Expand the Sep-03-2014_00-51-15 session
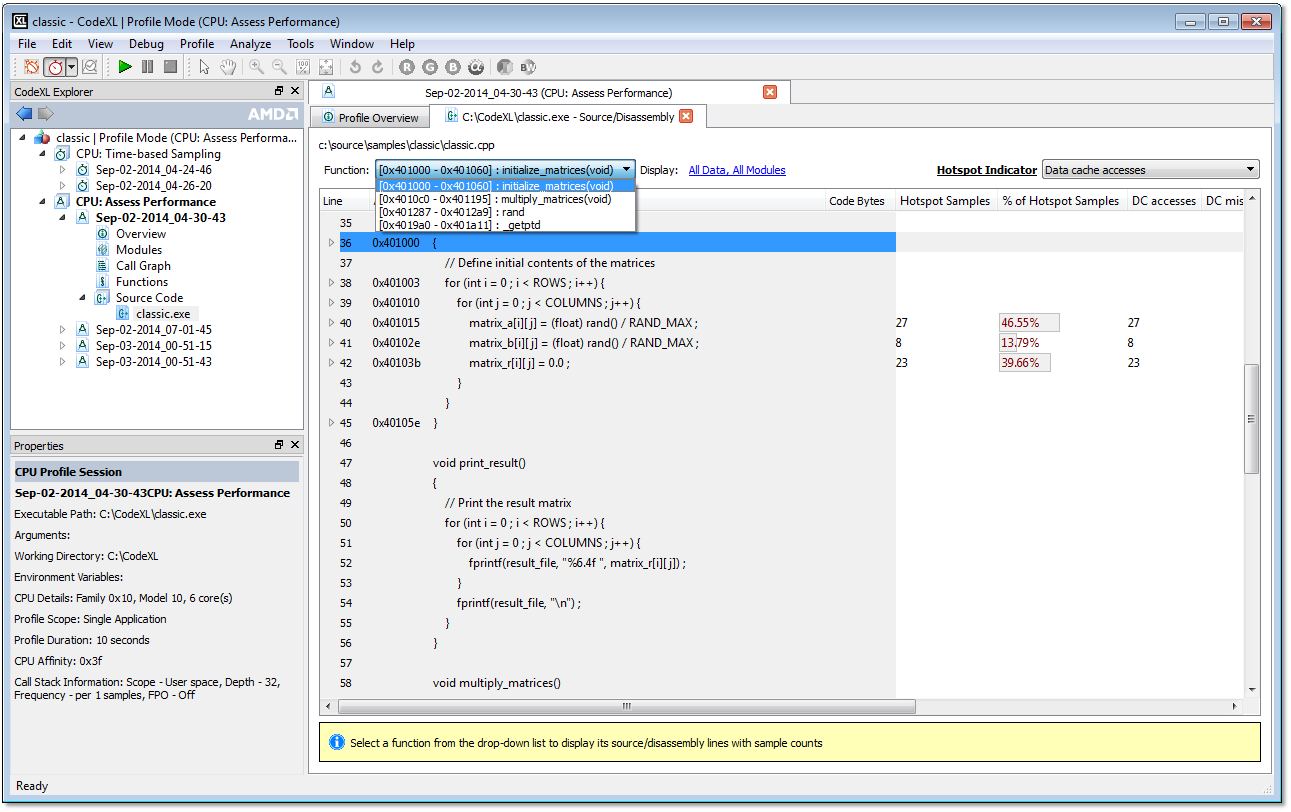 tap(62, 346)
